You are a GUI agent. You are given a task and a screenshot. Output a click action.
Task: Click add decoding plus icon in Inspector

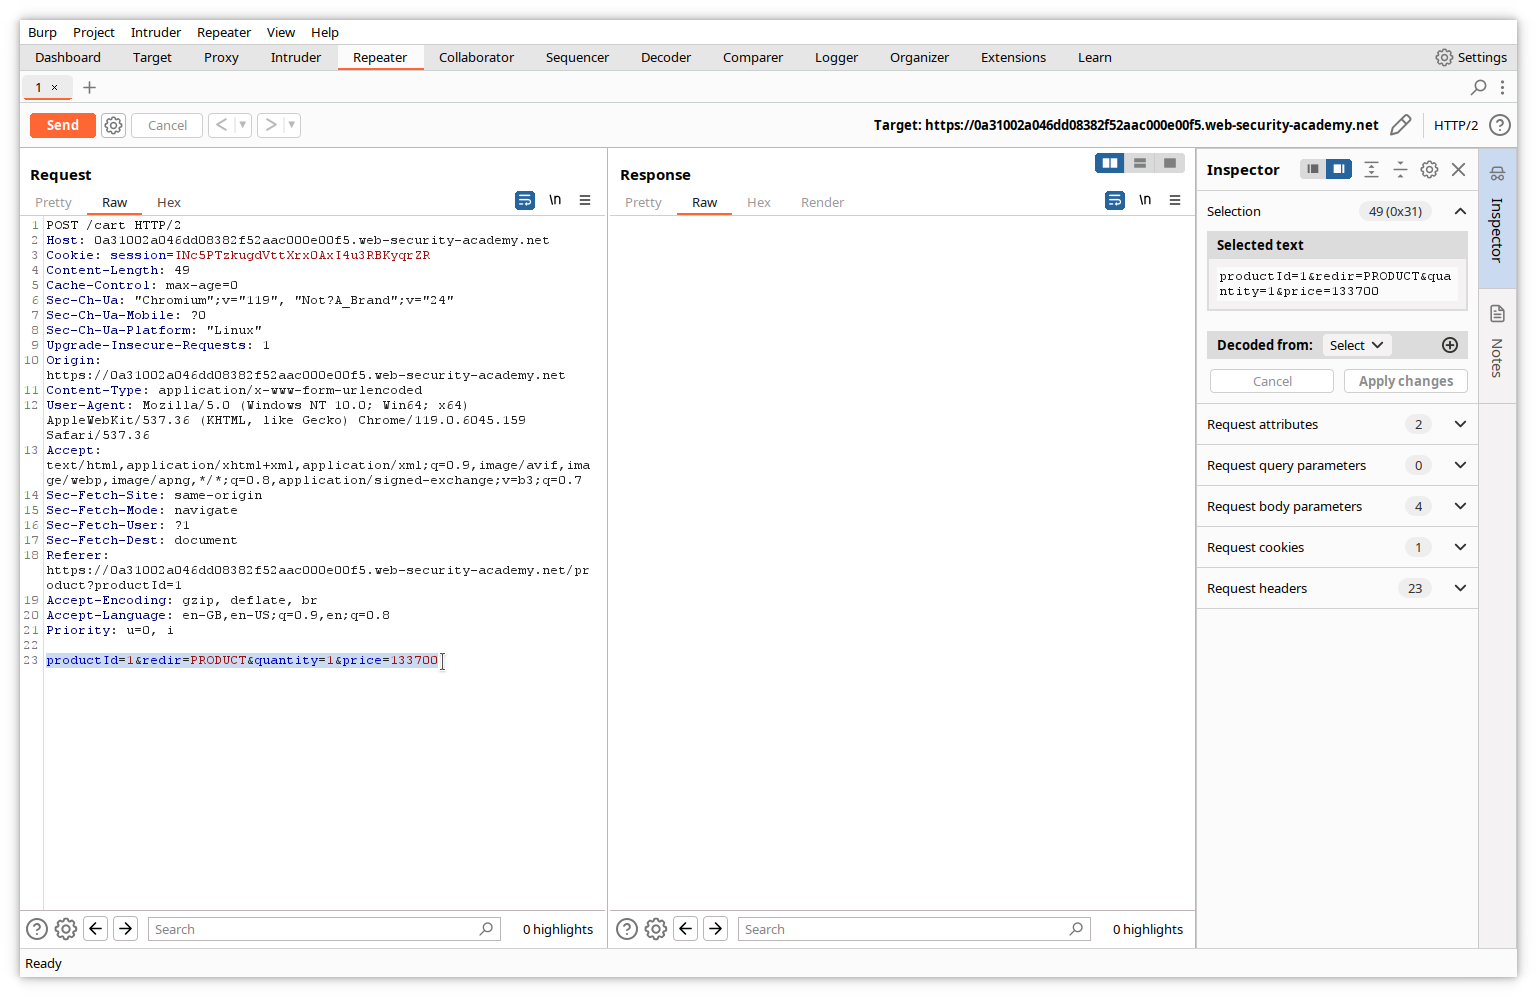click(1449, 345)
